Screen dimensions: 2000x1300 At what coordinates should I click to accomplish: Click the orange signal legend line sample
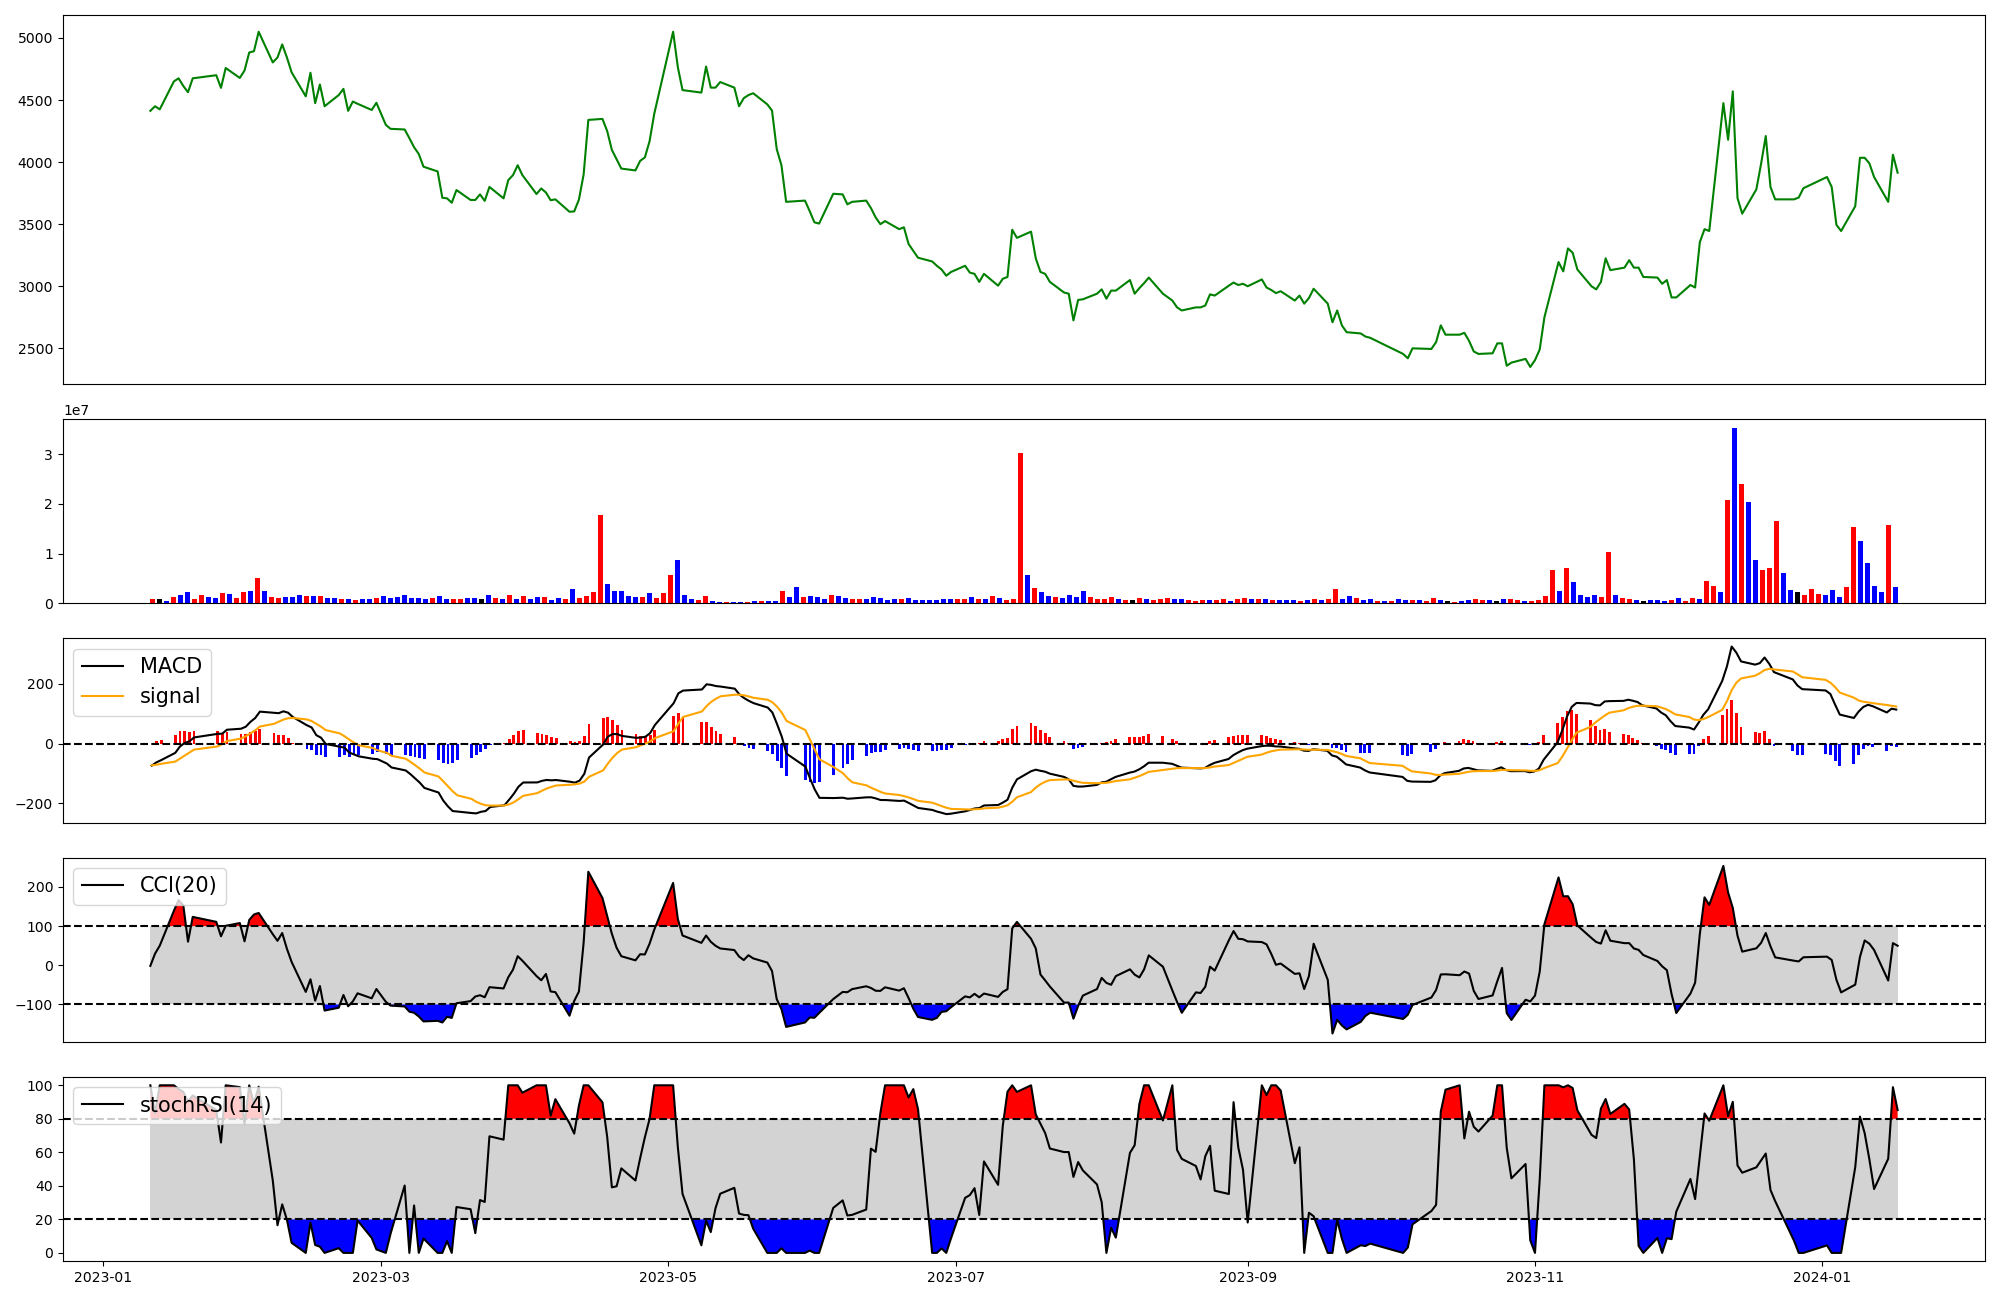click(103, 696)
